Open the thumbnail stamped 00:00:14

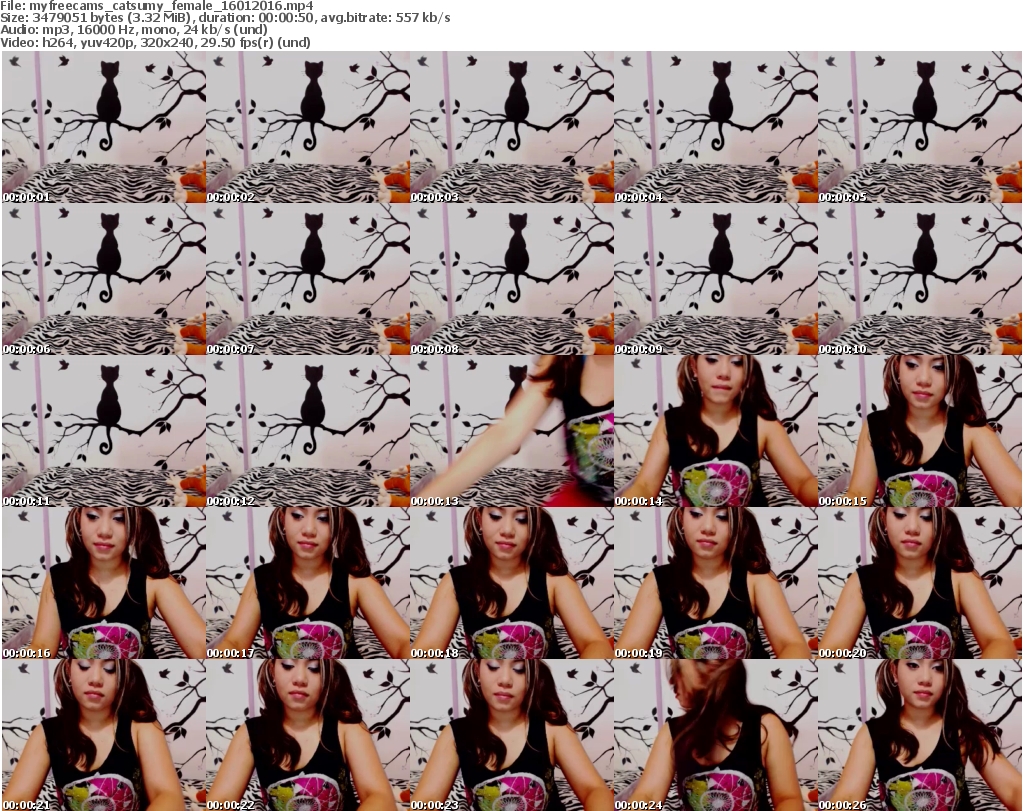click(x=716, y=431)
